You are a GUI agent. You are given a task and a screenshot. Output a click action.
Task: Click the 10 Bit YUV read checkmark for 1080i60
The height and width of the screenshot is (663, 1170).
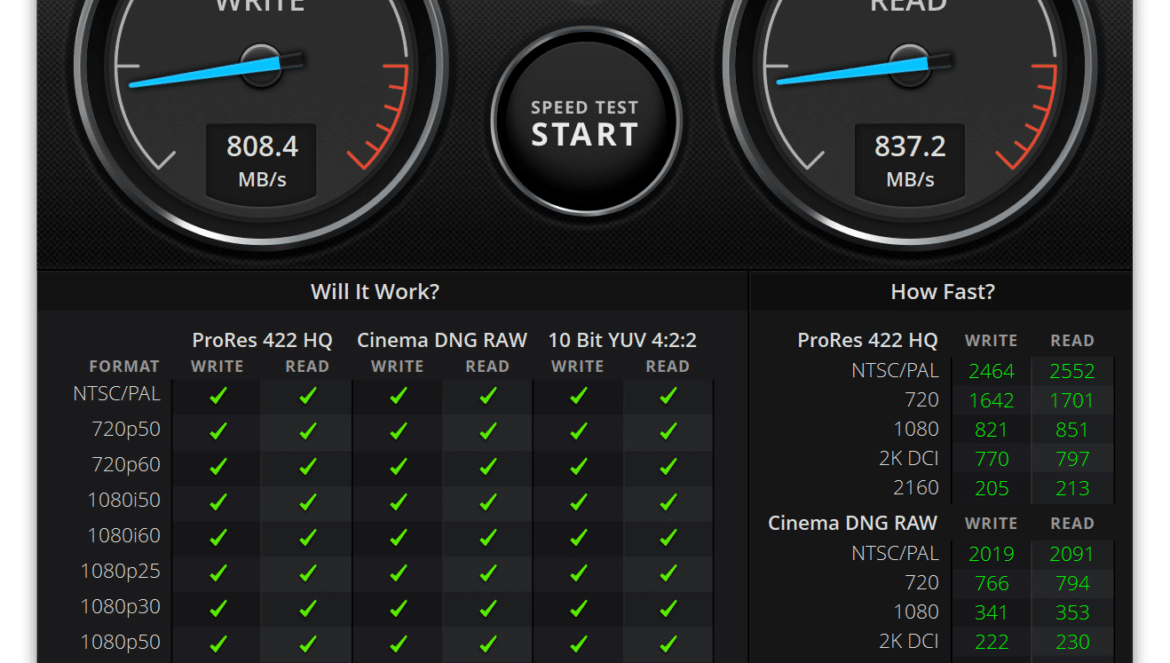coord(669,537)
